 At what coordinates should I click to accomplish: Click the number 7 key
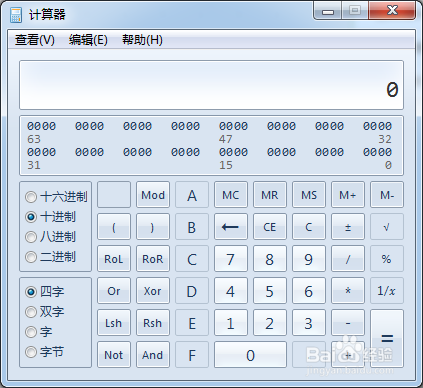(x=231, y=259)
